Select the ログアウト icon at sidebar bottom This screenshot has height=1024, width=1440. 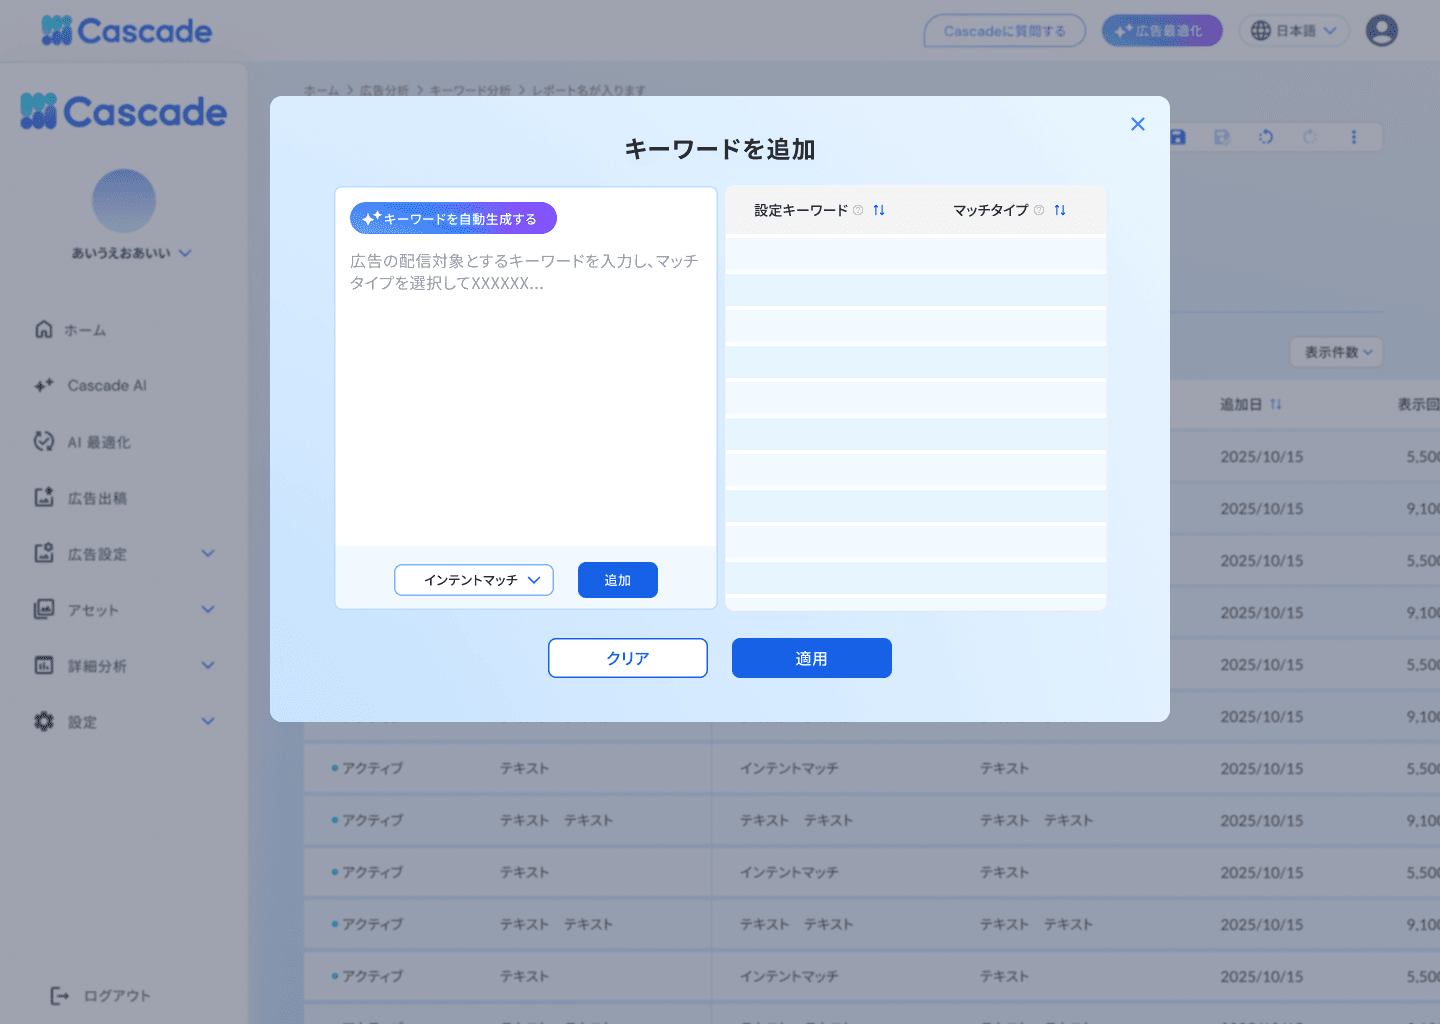pos(57,995)
